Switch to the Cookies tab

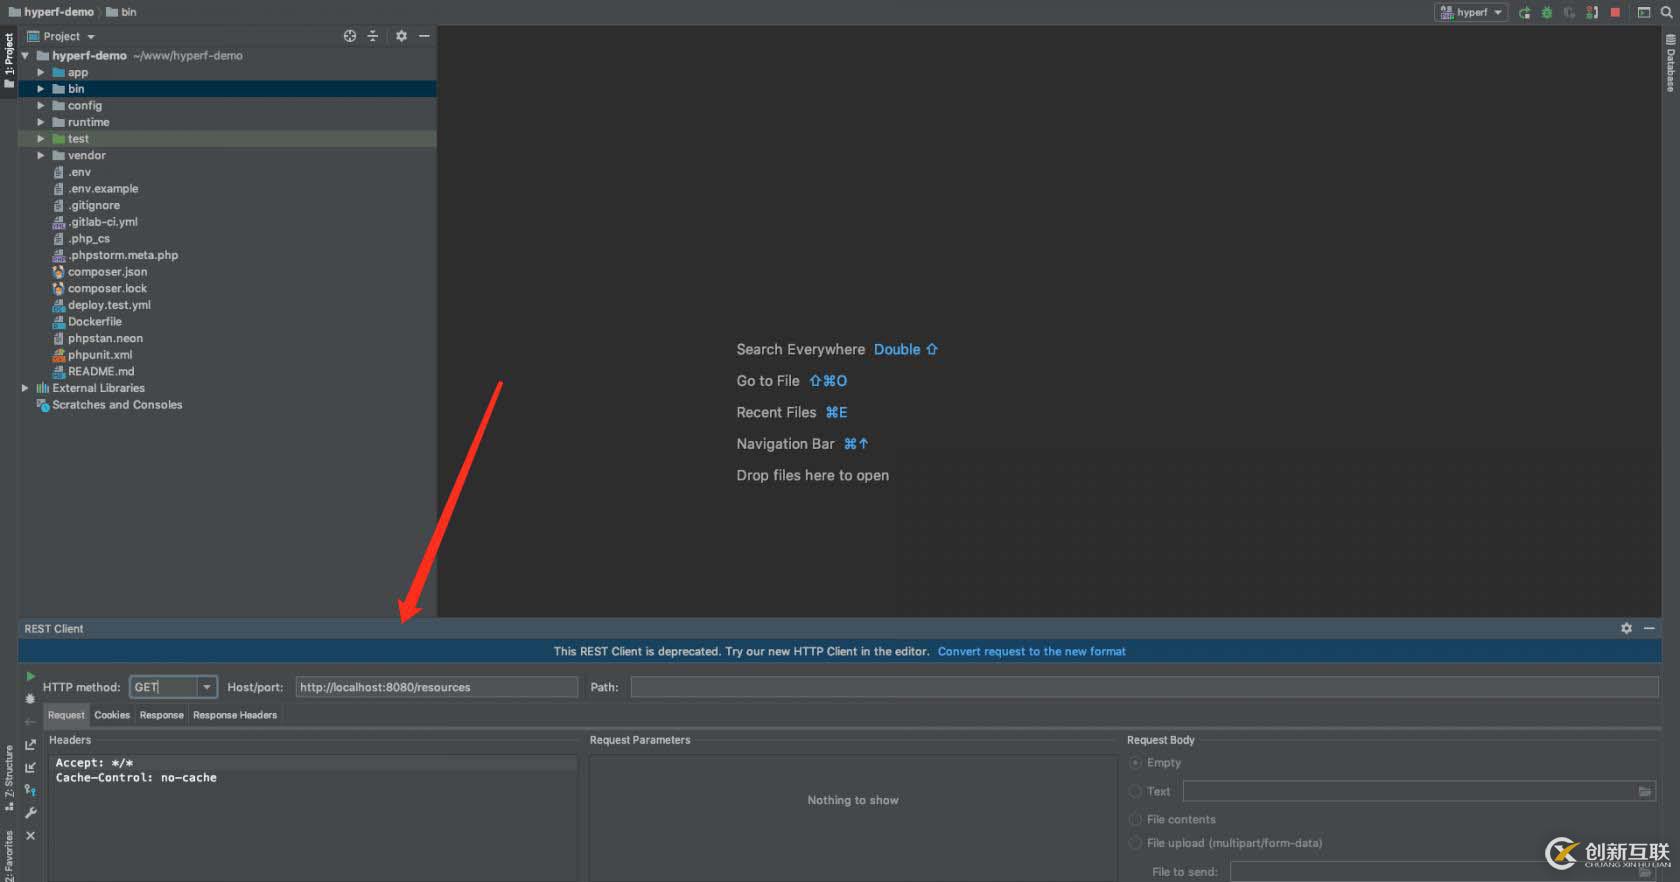click(112, 715)
